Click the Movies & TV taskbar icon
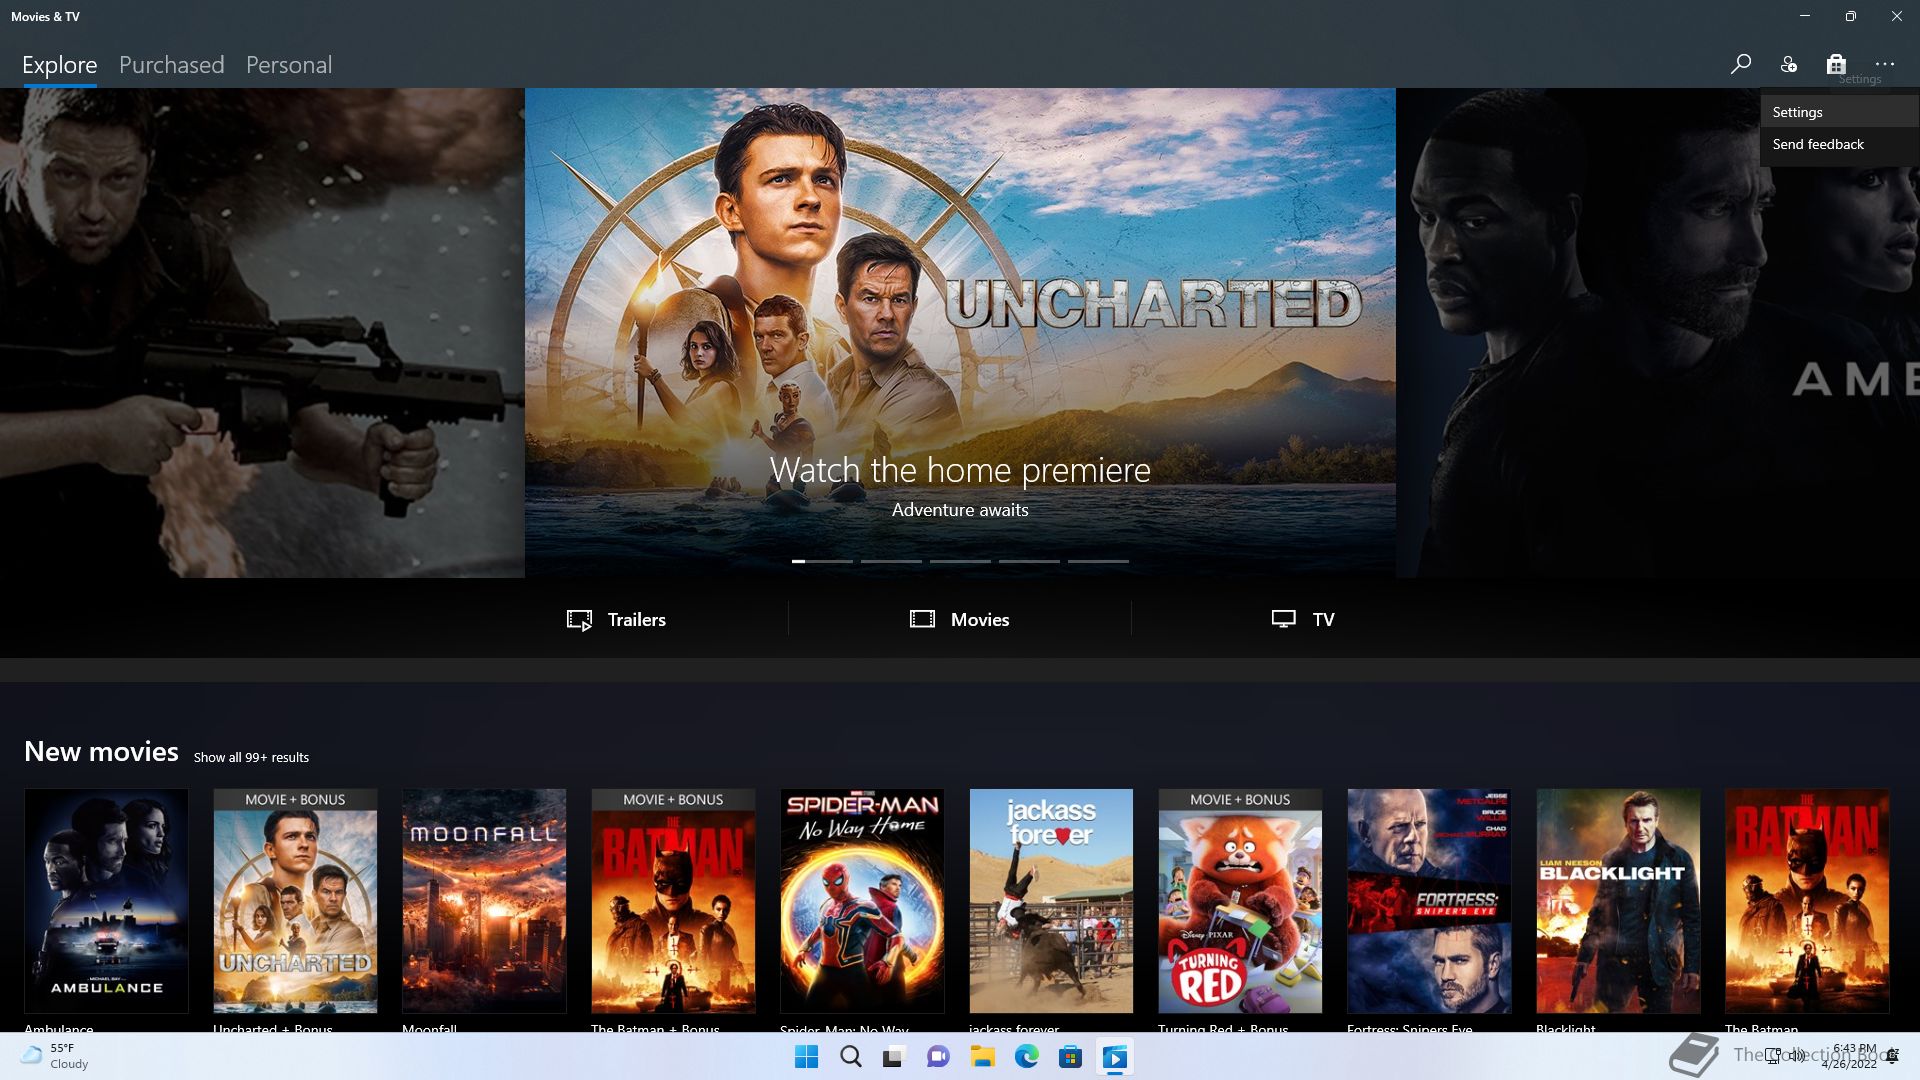Viewport: 1920px width, 1080px height. click(x=1114, y=1057)
